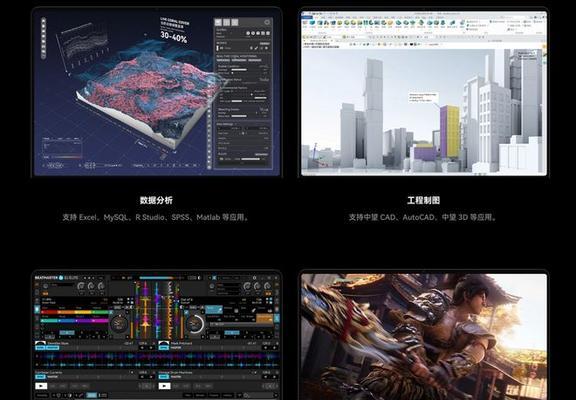Click the purple track waveform overview in BEATMASTER
576x400 pixels.
(x=157, y=356)
